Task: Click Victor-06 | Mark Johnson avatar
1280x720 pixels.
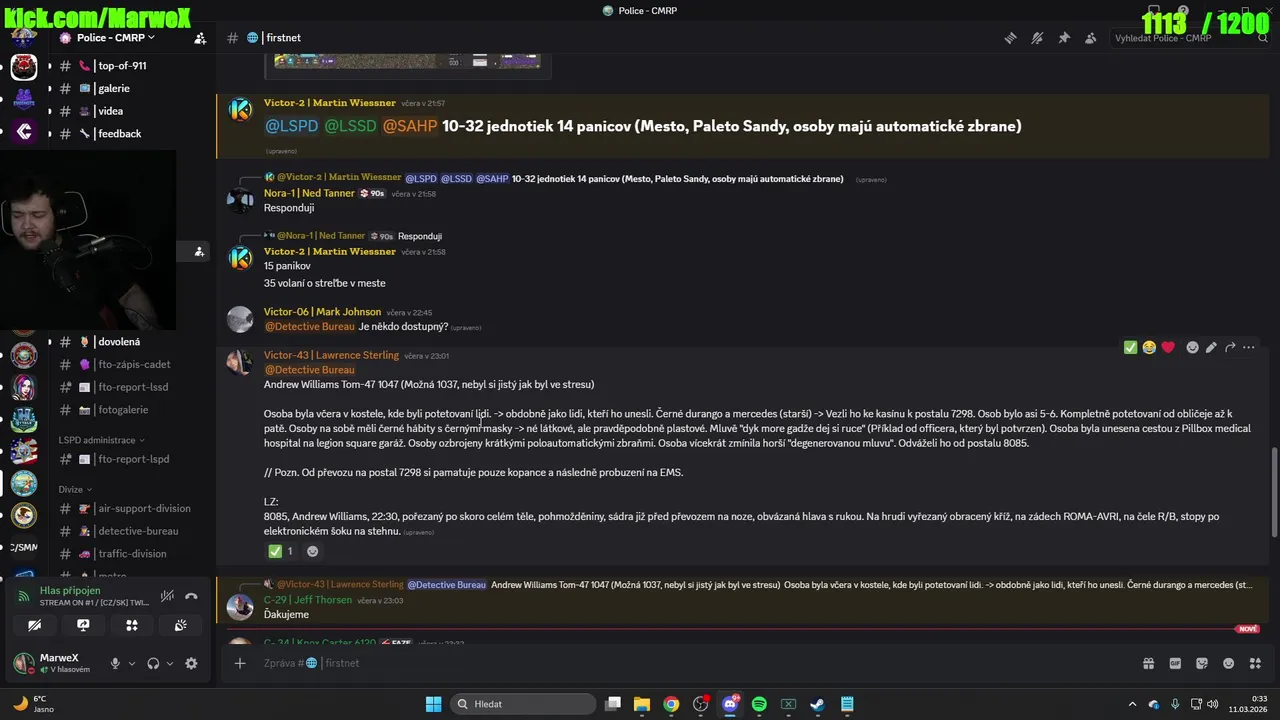Action: pyautogui.click(x=240, y=319)
